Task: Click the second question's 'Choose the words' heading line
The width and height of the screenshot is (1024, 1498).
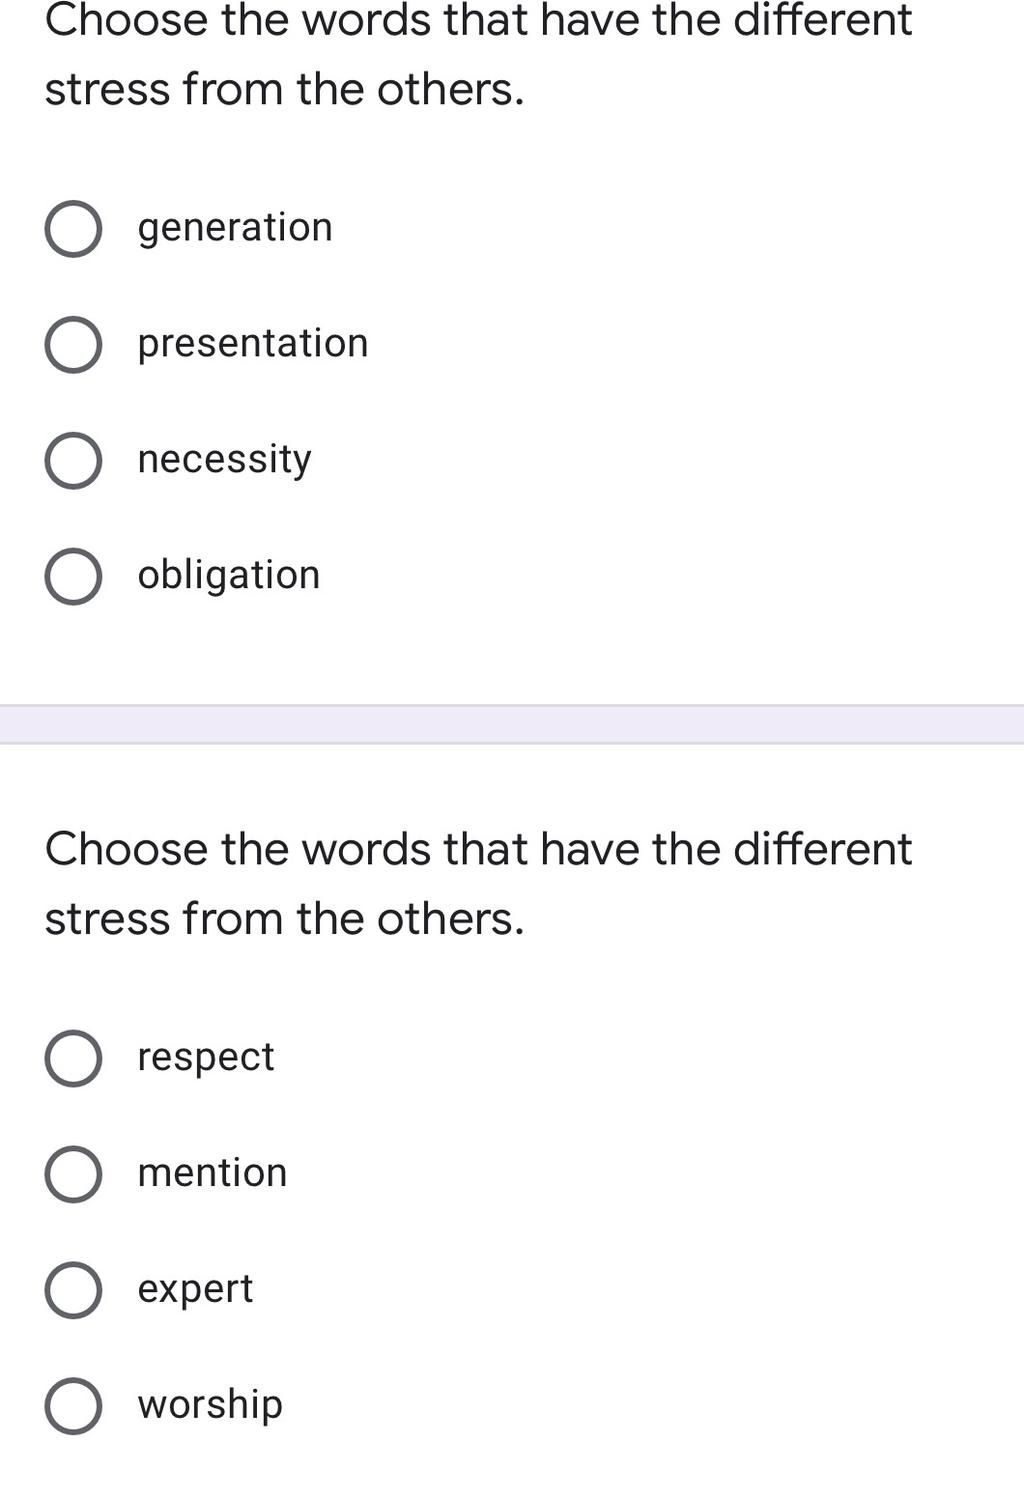Action: 478,849
